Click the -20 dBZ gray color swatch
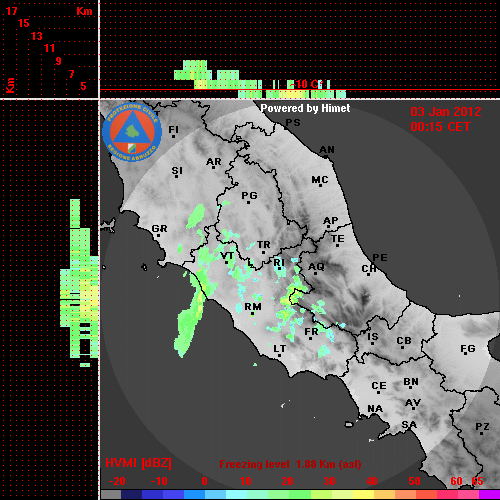 pyautogui.click(x=111, y=495)
